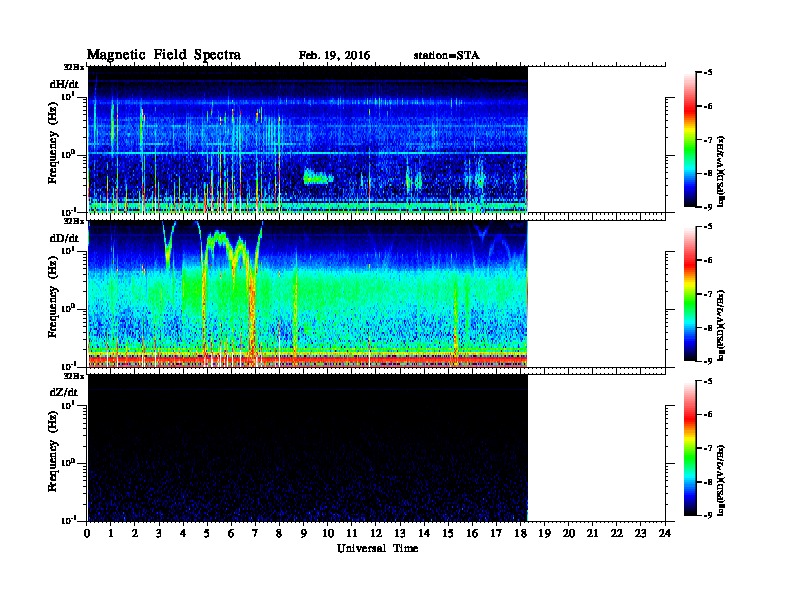Viewport: 792px width, 612px height.
Task: Click the cyan horizontal line near 1 Hz in dH/dt
Action: pyautogui.click(x=308, y=152)
